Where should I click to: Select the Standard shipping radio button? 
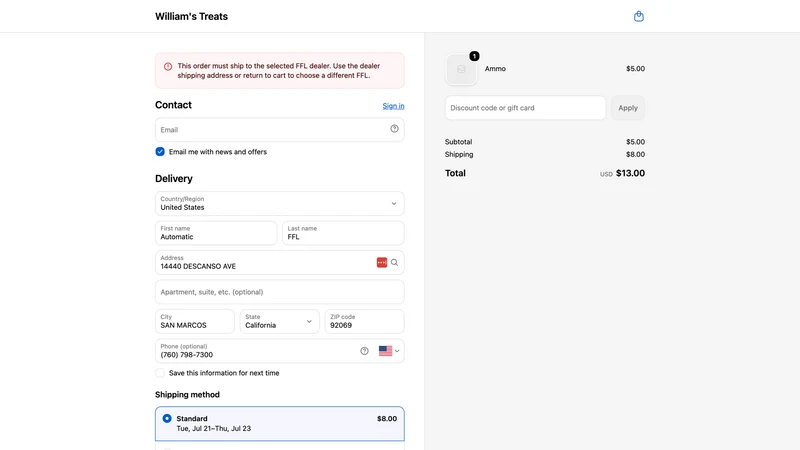pos(167,418)
